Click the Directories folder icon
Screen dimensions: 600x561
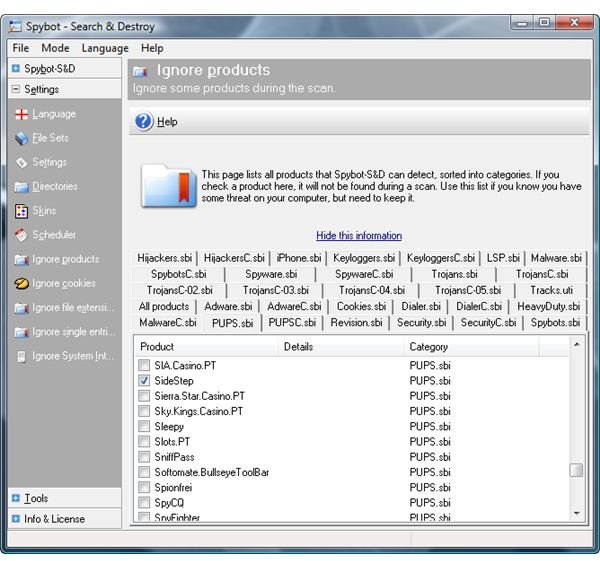21,187
